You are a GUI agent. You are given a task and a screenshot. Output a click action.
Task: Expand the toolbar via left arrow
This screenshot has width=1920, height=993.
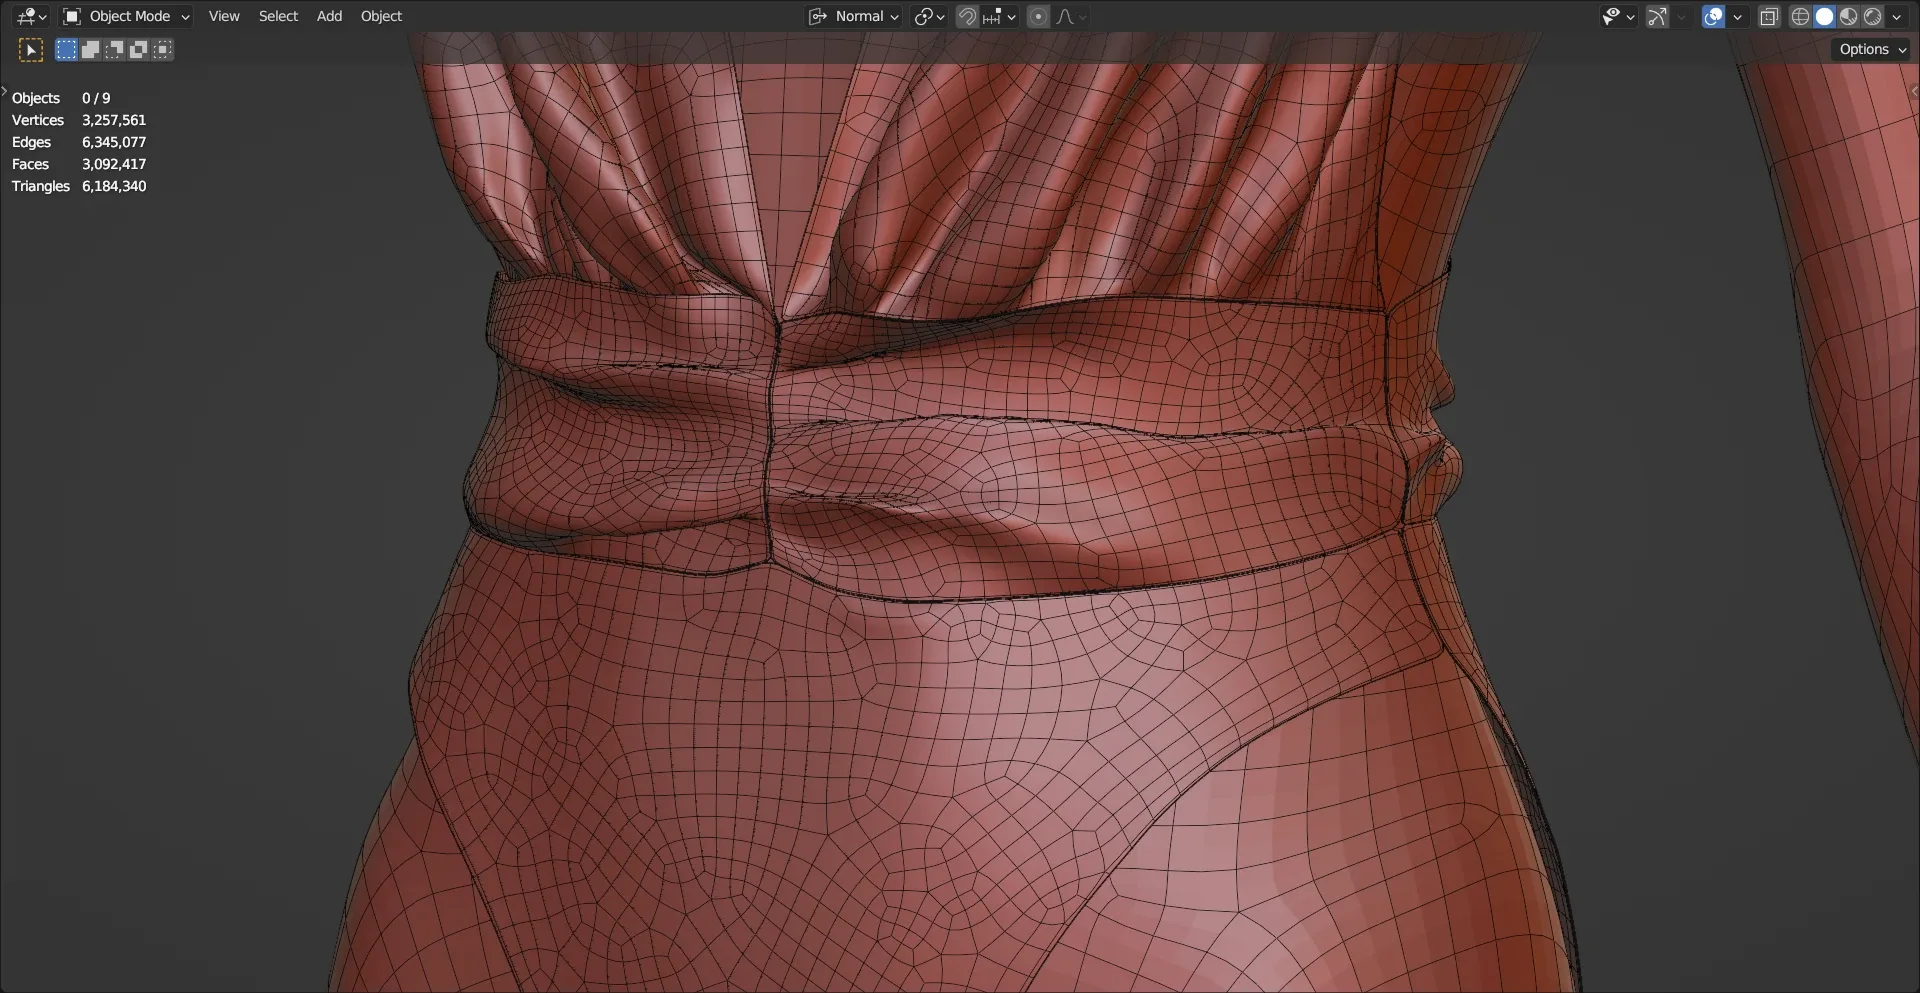coord(4,90)
